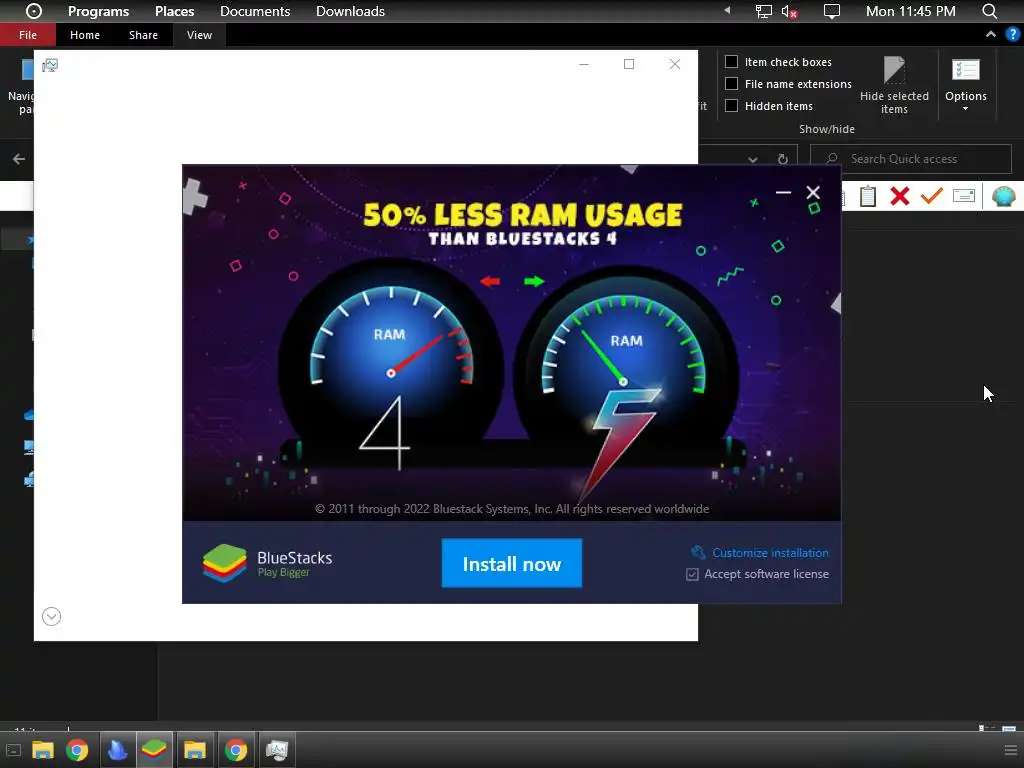
Task: Open the monitor graph app in taskbar
Action: click(x=276, y=750)
